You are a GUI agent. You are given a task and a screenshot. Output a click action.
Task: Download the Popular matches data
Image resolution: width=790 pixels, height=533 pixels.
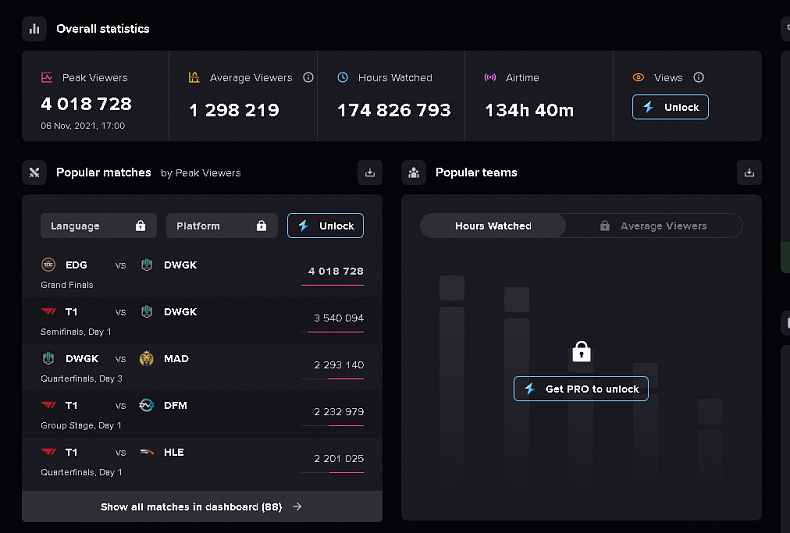(370, 173)
